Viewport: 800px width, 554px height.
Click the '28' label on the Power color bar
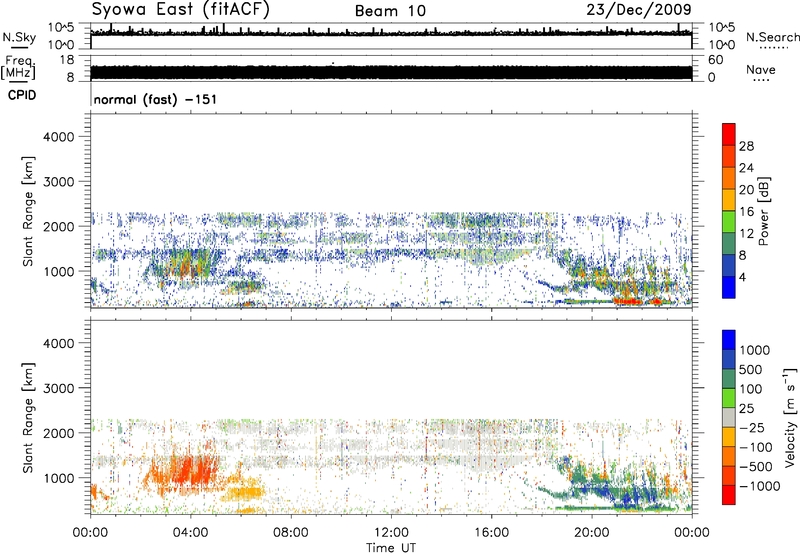coord(746,146)
